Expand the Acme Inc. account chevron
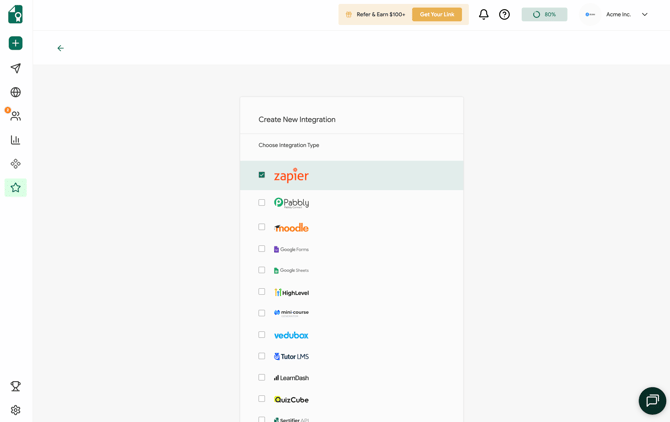The width and height of the screenshot is (670, 422). click(644, 15)
